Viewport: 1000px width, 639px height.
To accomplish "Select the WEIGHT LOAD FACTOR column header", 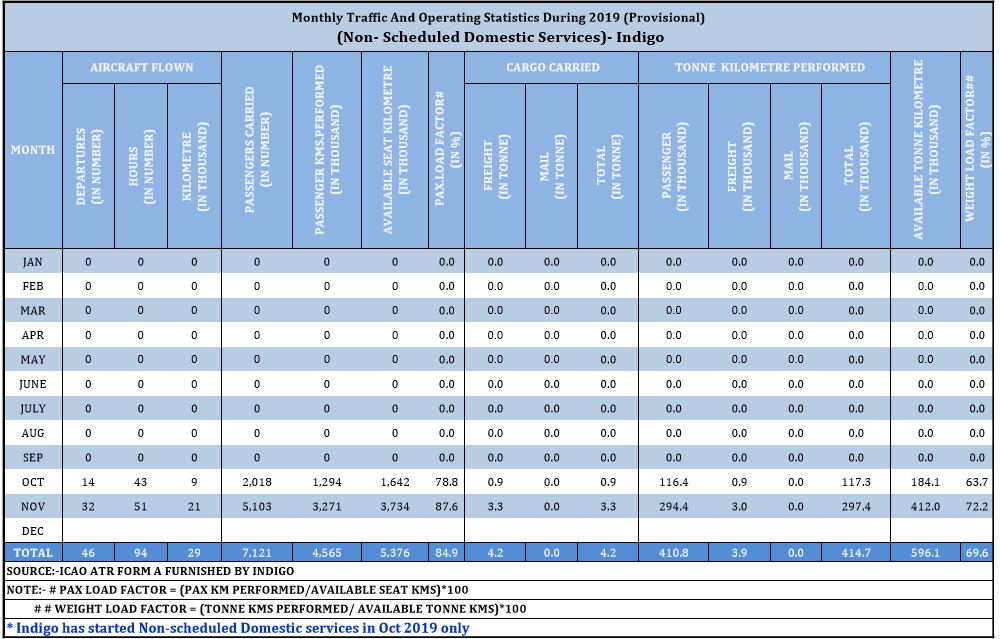I will [x=977, y=150].
